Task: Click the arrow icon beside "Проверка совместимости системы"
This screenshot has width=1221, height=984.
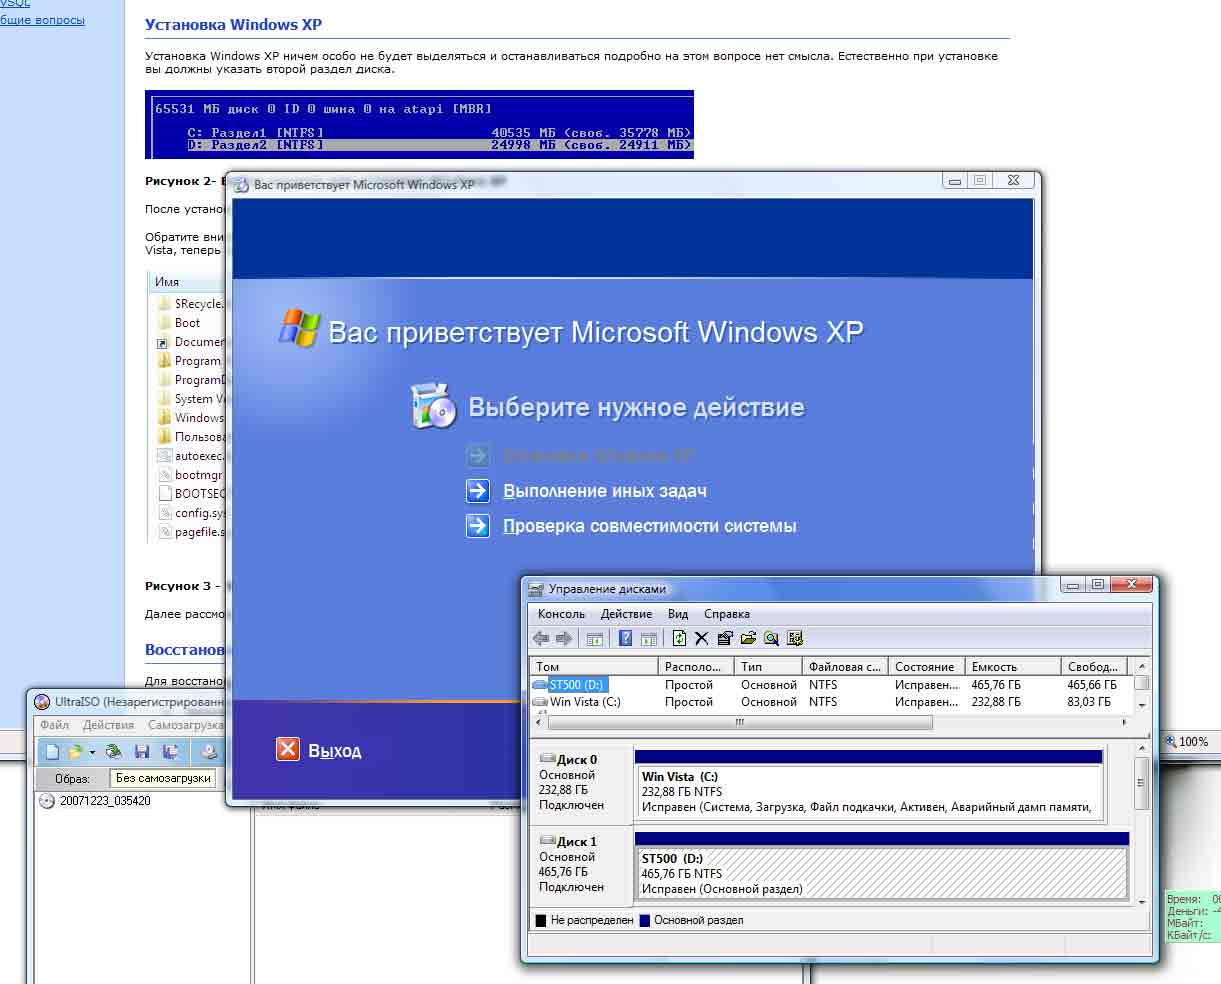Action: (x=478, y=525)
